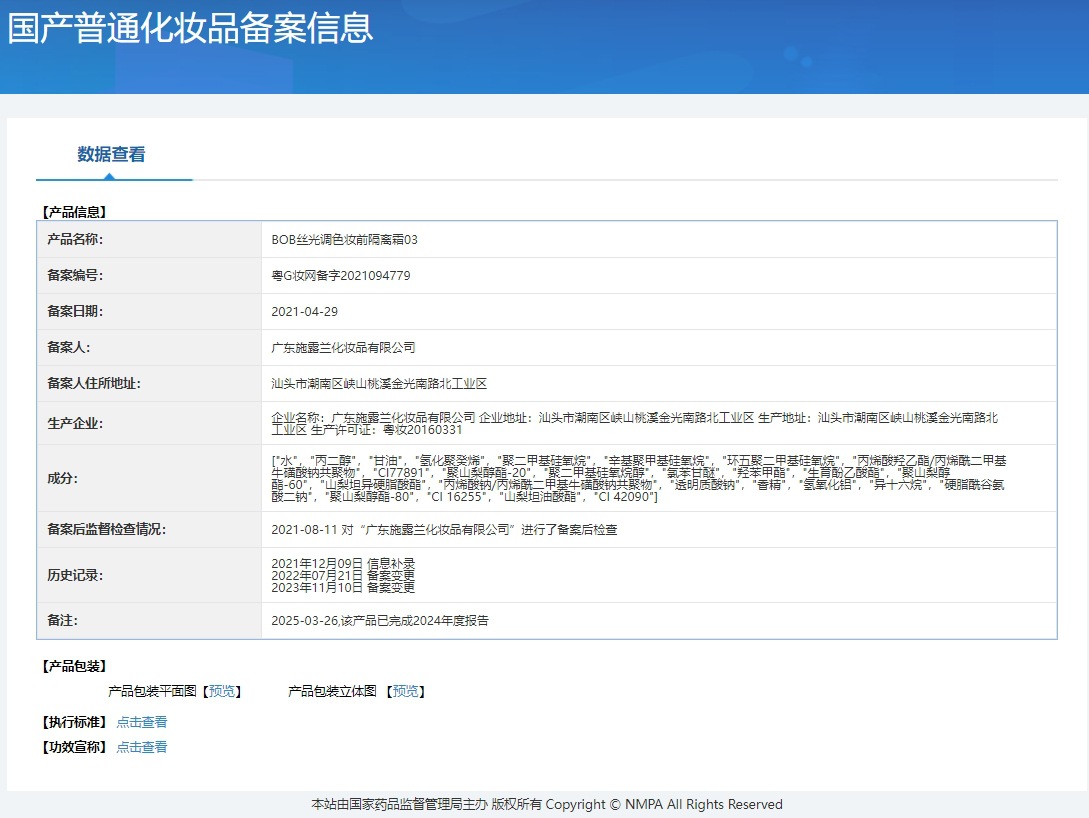Preview the 产品包装立体图 image

[x=406, y=691]
